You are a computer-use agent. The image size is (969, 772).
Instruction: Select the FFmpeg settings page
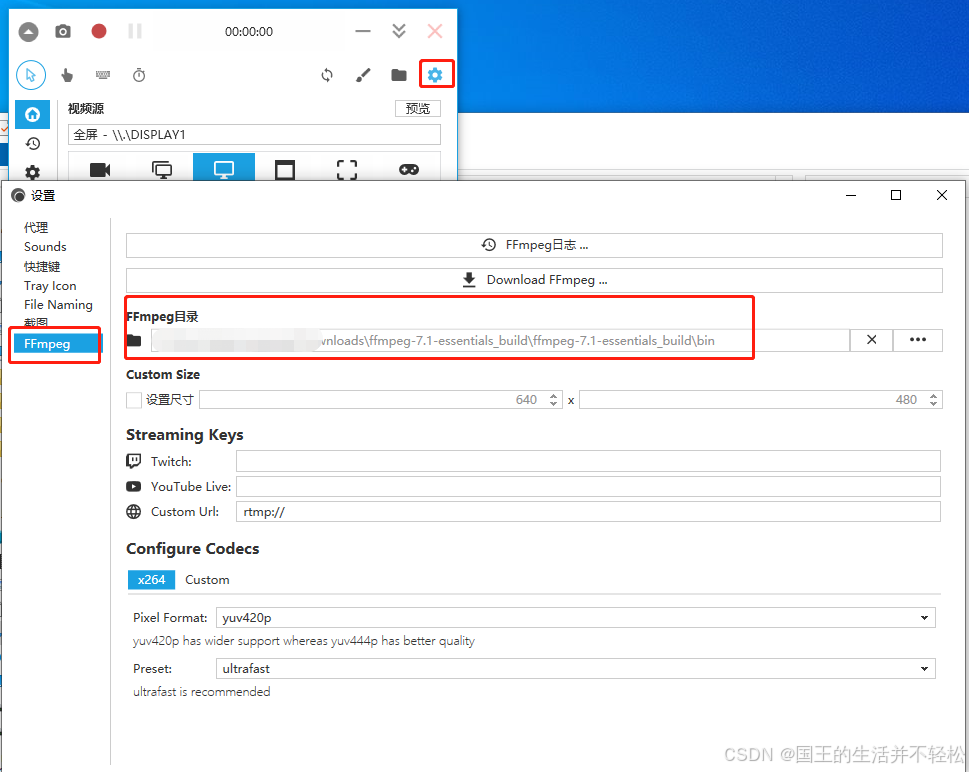(58, 344)
